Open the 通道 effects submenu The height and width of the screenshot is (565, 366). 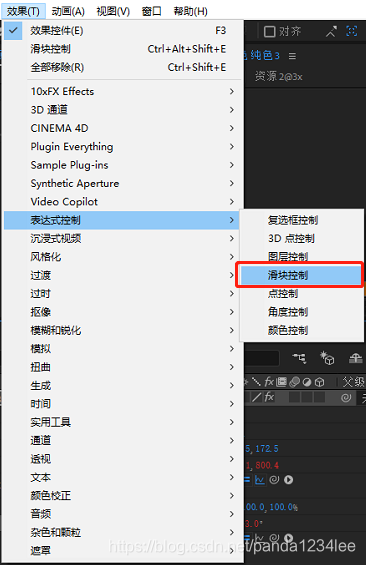pos(122,441)
